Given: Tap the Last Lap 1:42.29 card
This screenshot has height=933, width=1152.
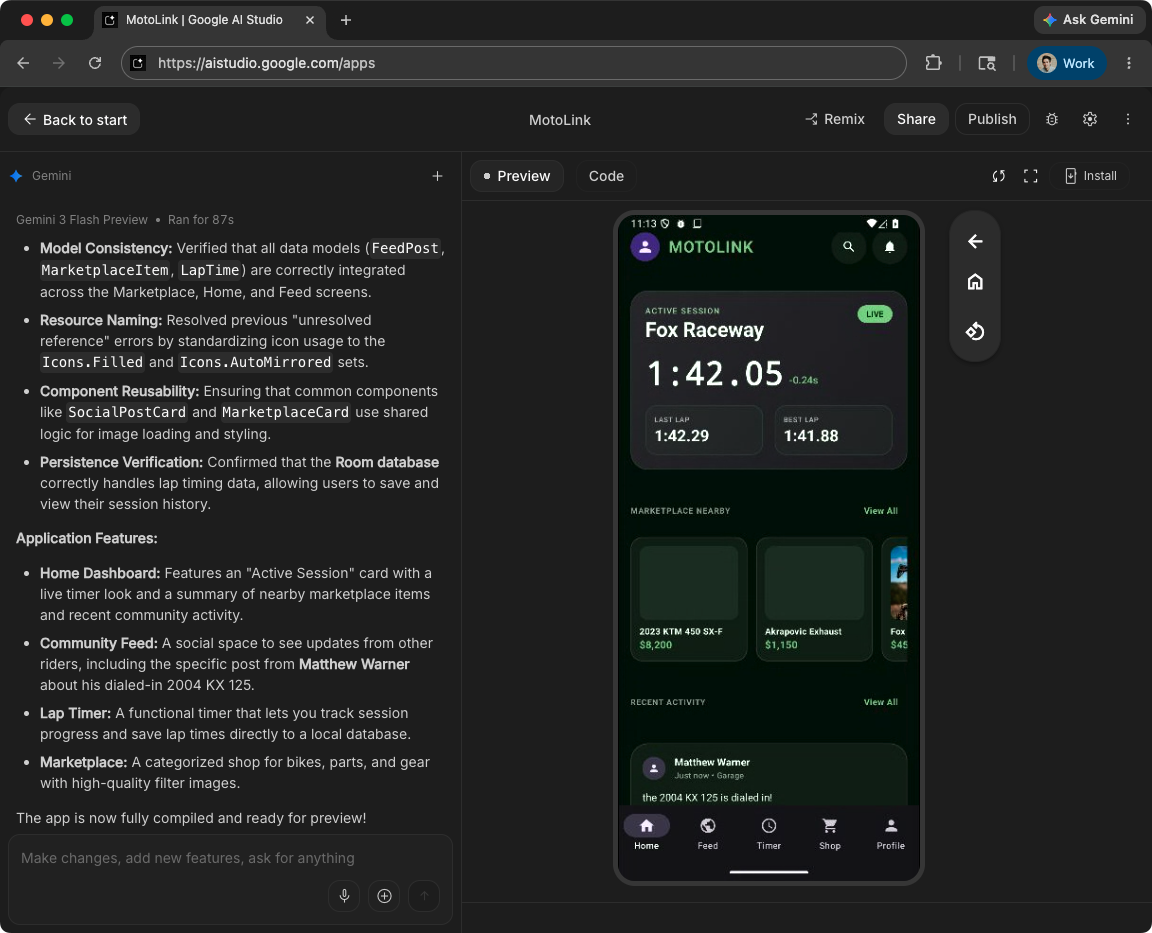Looking at the screenshot, I should [704, 430].
